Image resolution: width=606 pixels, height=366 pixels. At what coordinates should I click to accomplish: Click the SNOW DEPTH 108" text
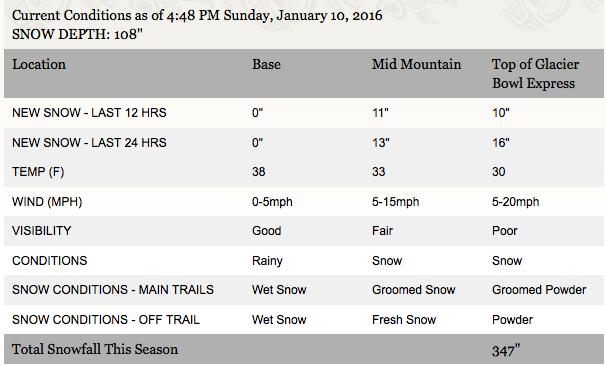coord(77,34)
